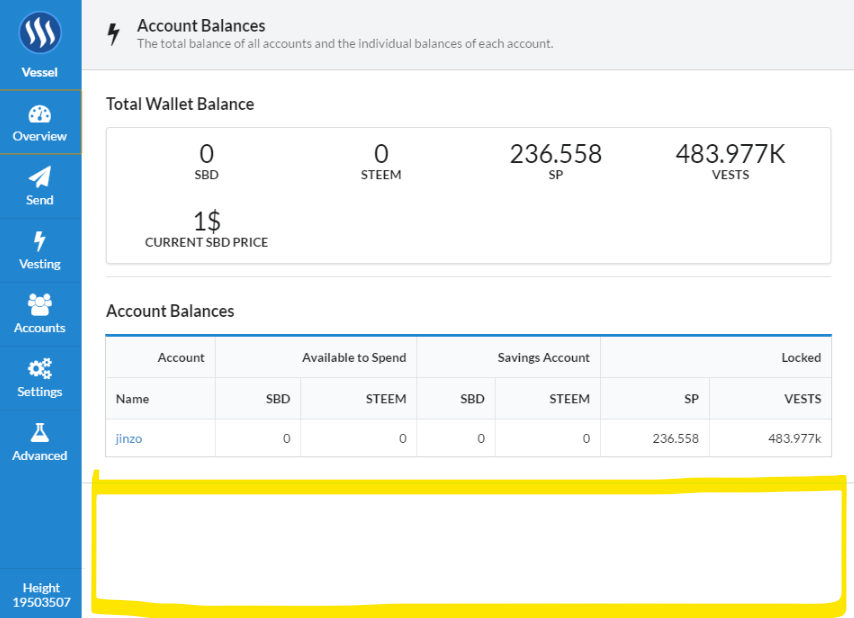Click the Account Balances section heading above table

point(170,311)
